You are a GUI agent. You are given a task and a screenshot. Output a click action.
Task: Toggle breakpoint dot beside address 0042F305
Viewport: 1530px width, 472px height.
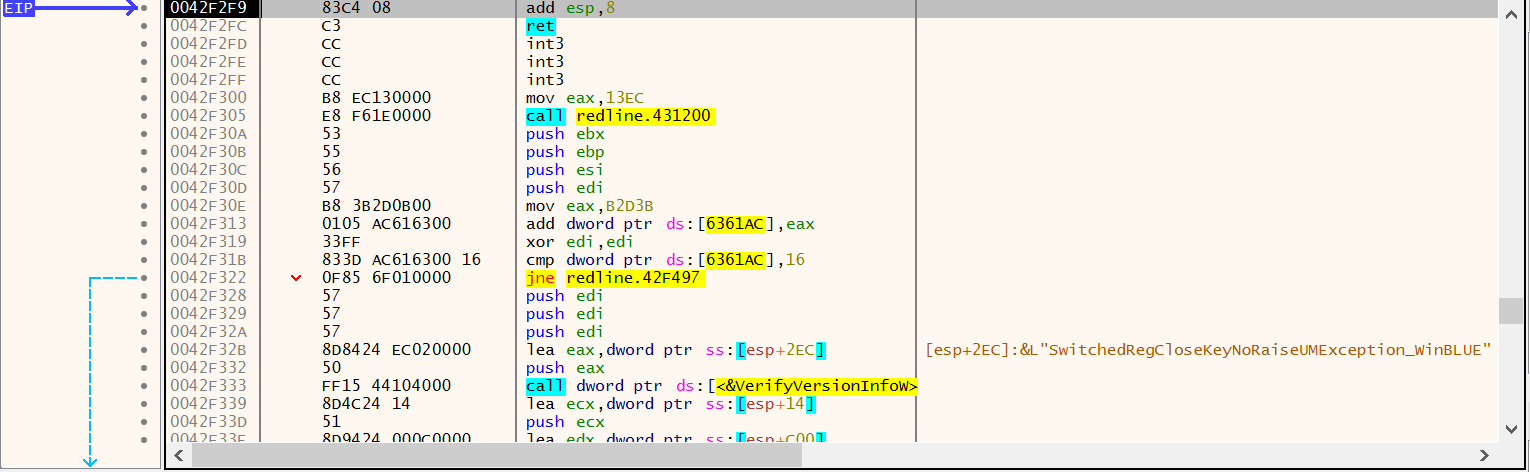point(145,116)
